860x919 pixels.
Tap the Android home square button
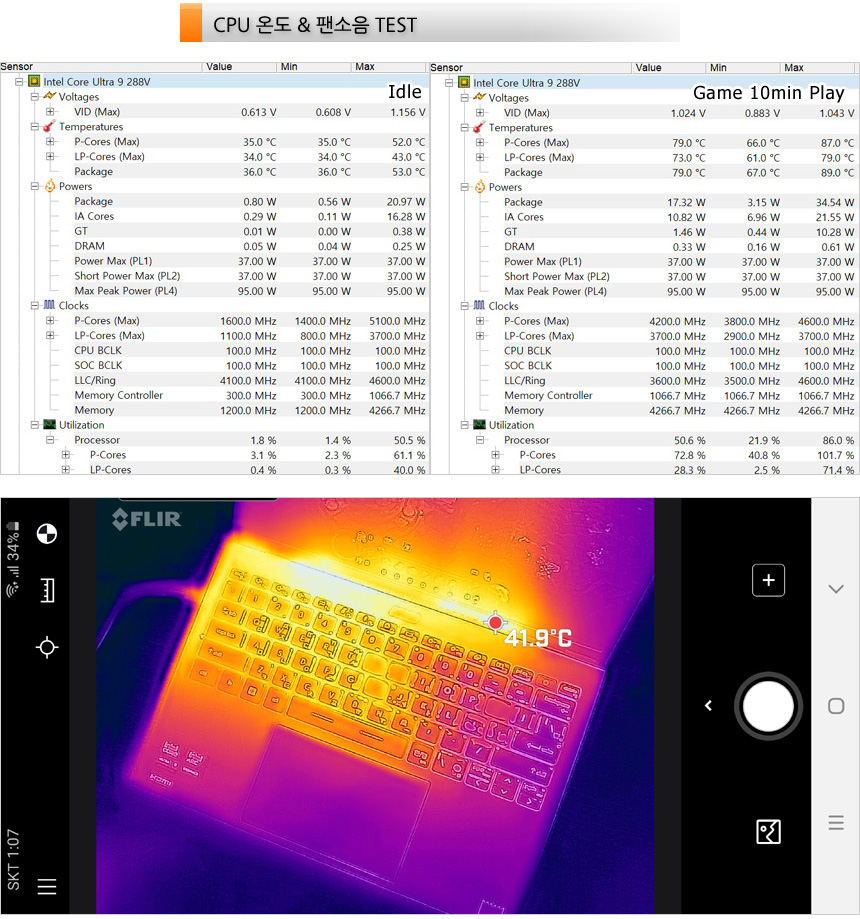click(836, 706)
